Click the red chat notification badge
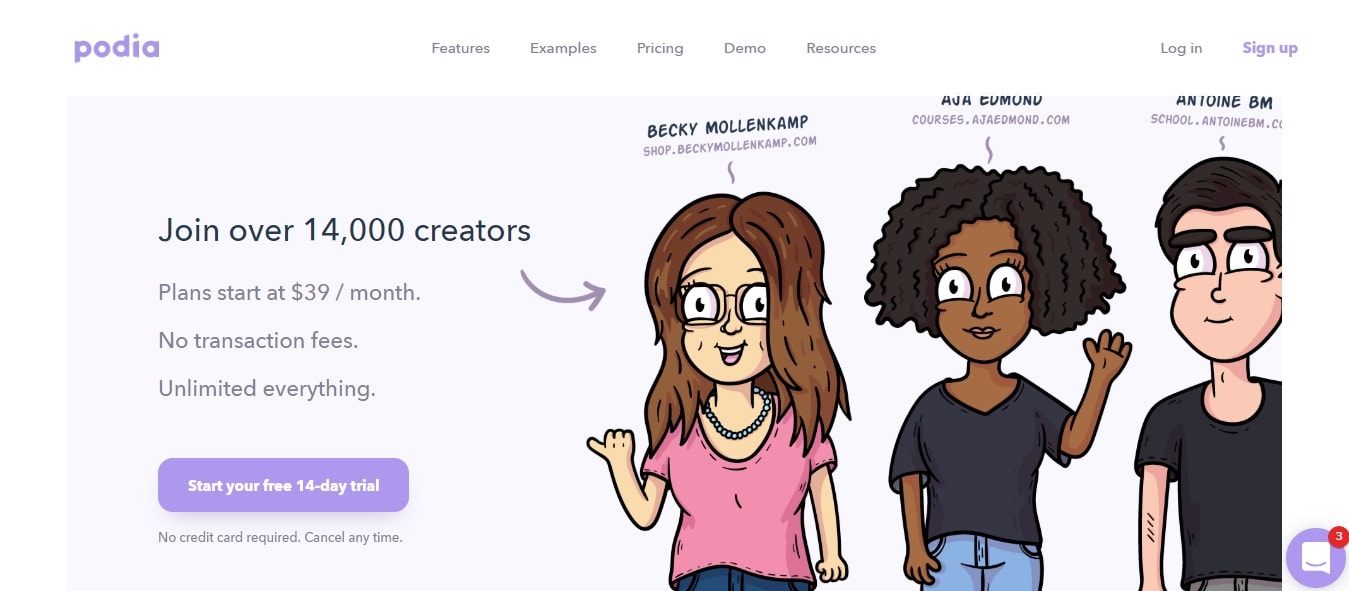Viewport: 1349px width, 591px height. coord(1339,536)
